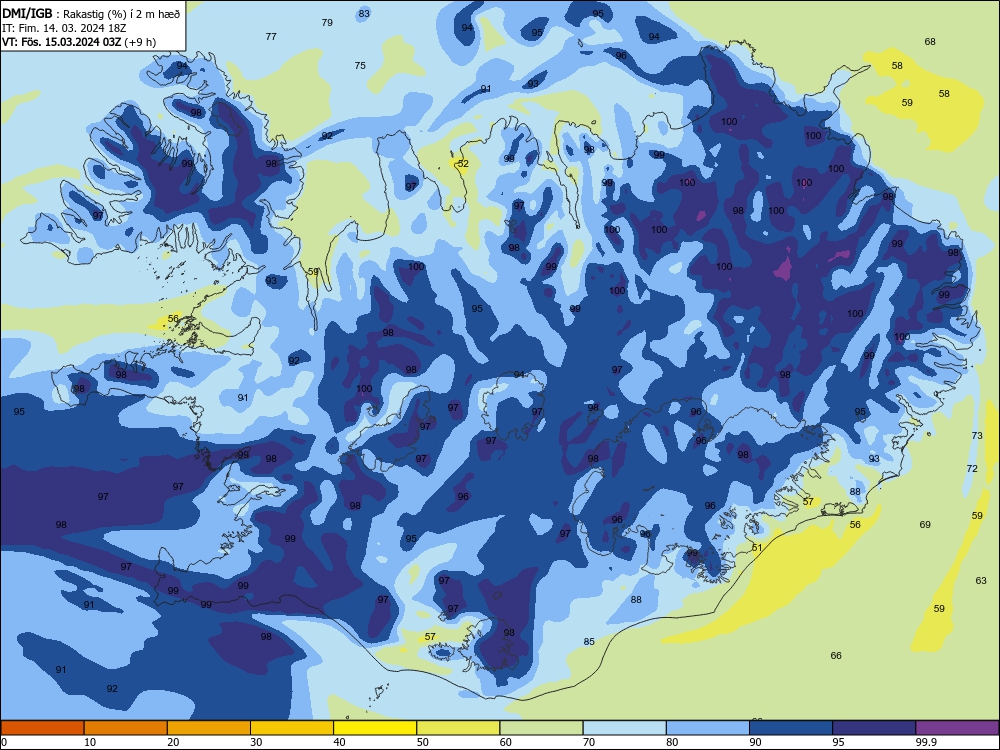Click the medium blue 90–95 legend swatch
1000x750 pixels.
(x=791, y=728)
